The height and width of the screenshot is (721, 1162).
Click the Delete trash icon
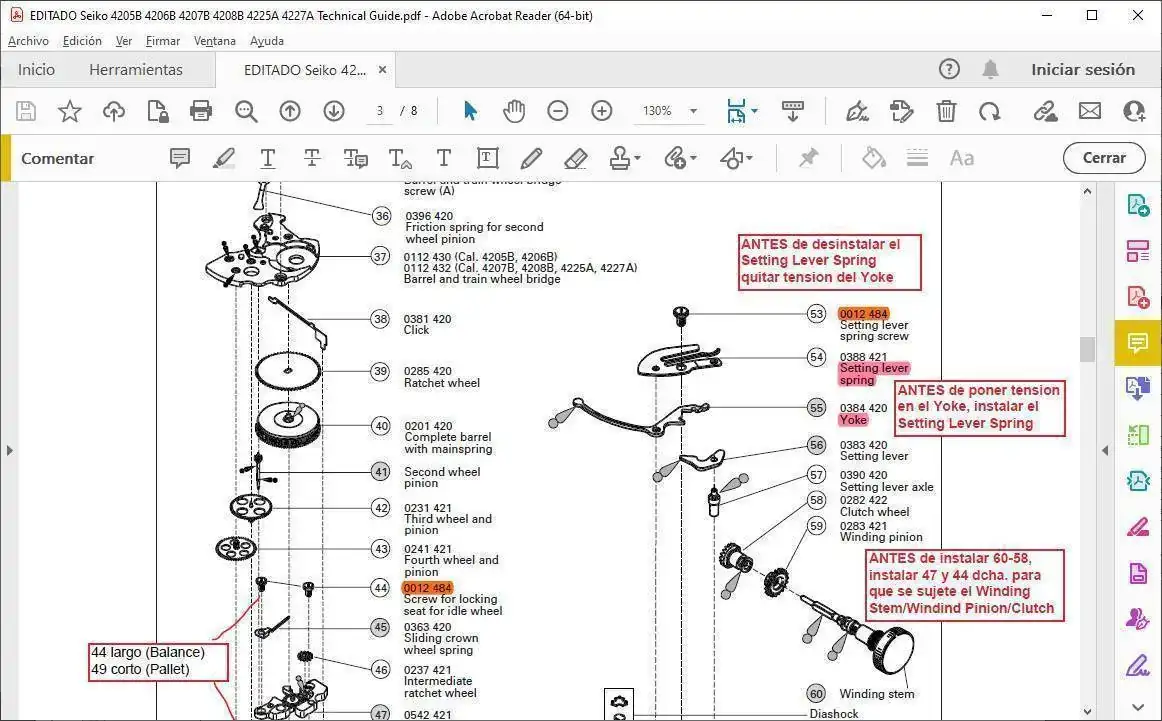point(946,111)
